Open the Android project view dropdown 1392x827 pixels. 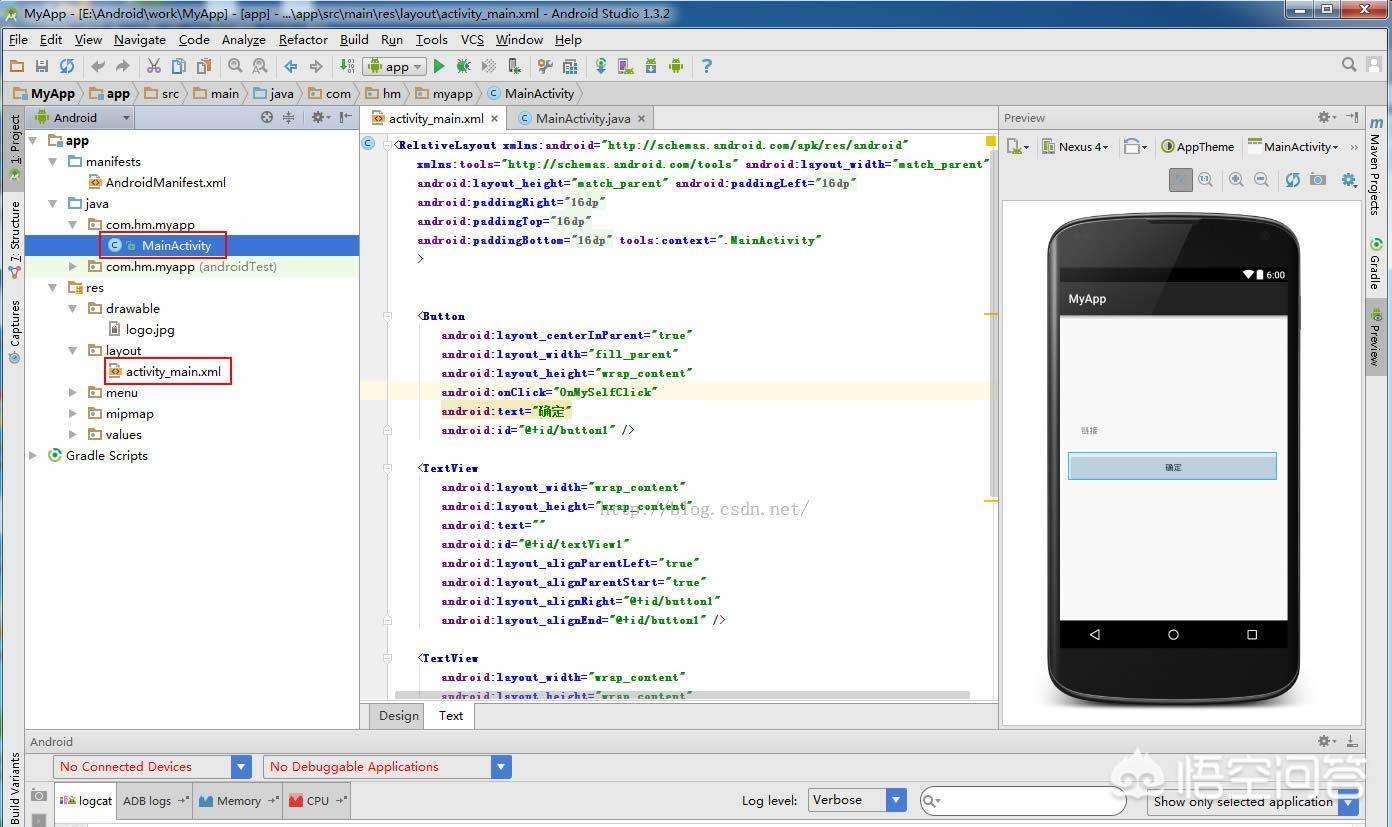(80, 117)
